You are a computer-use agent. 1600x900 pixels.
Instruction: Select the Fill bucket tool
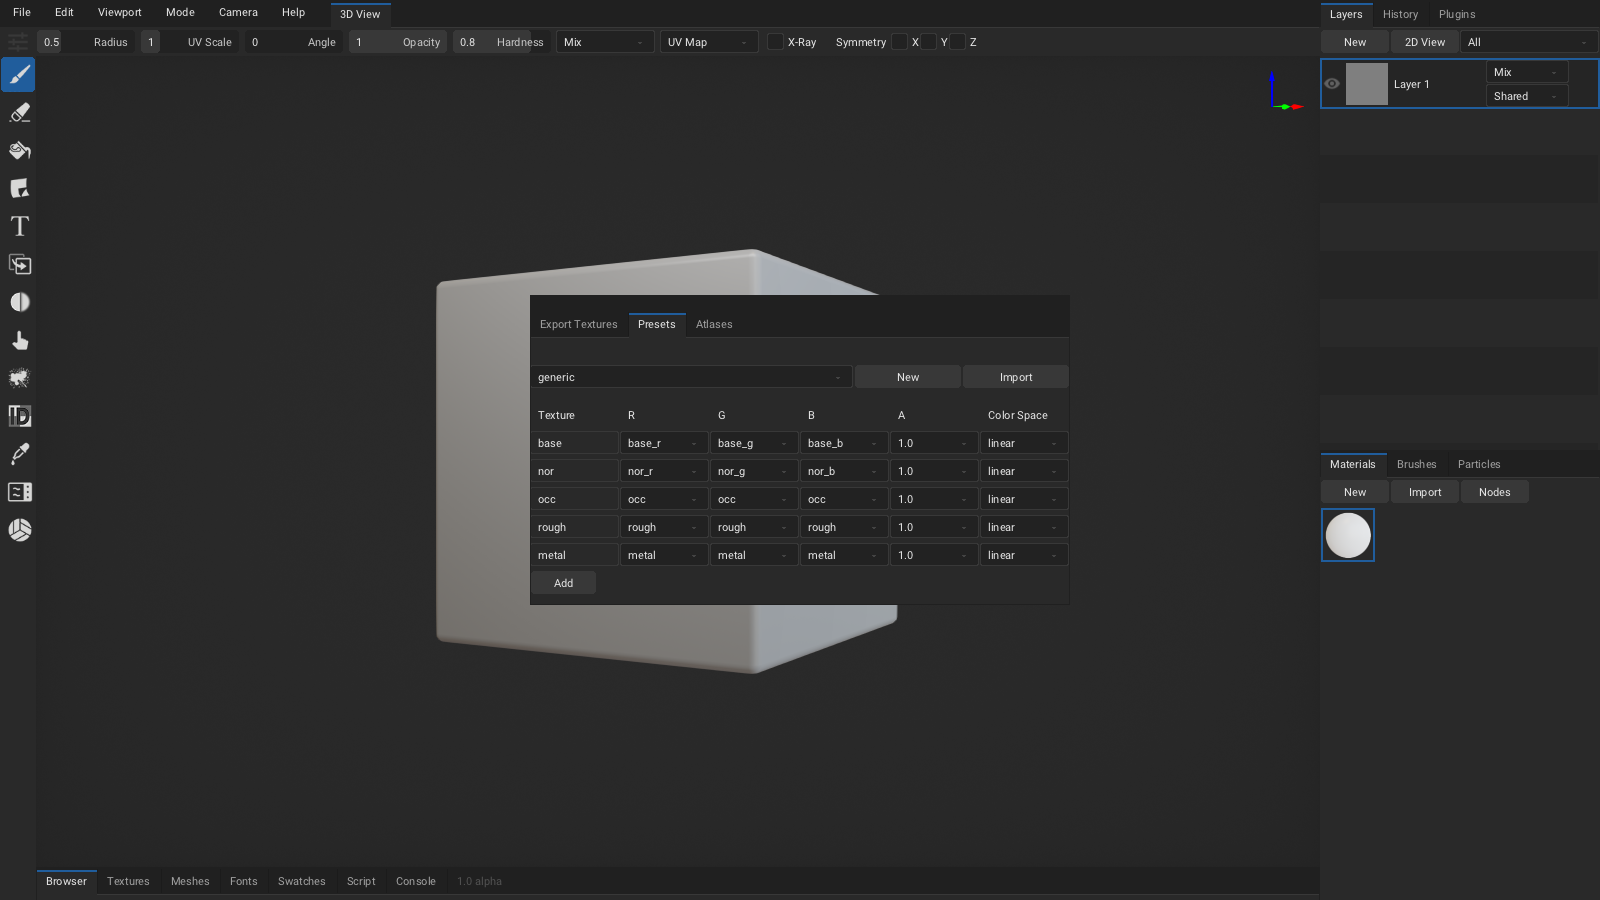coord(19,151)
